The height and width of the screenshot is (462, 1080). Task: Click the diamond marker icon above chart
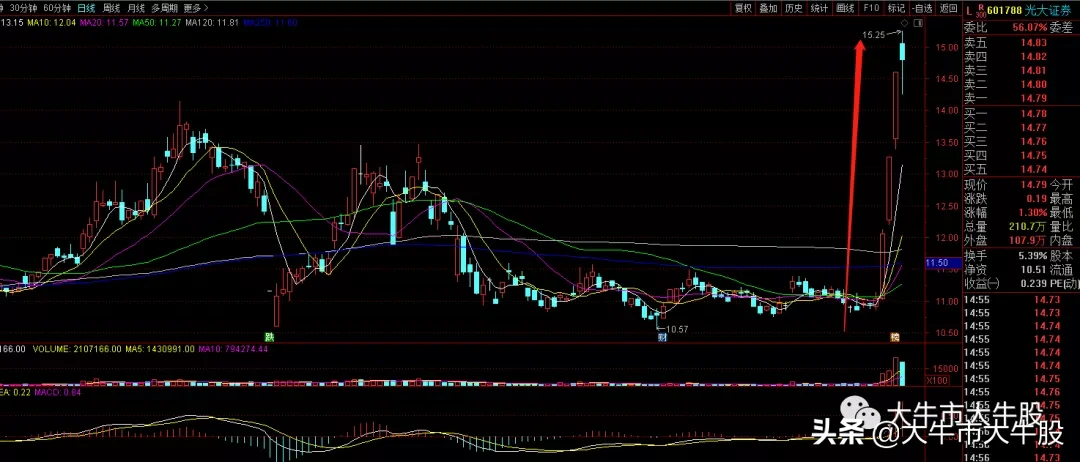tap(904, 22)
